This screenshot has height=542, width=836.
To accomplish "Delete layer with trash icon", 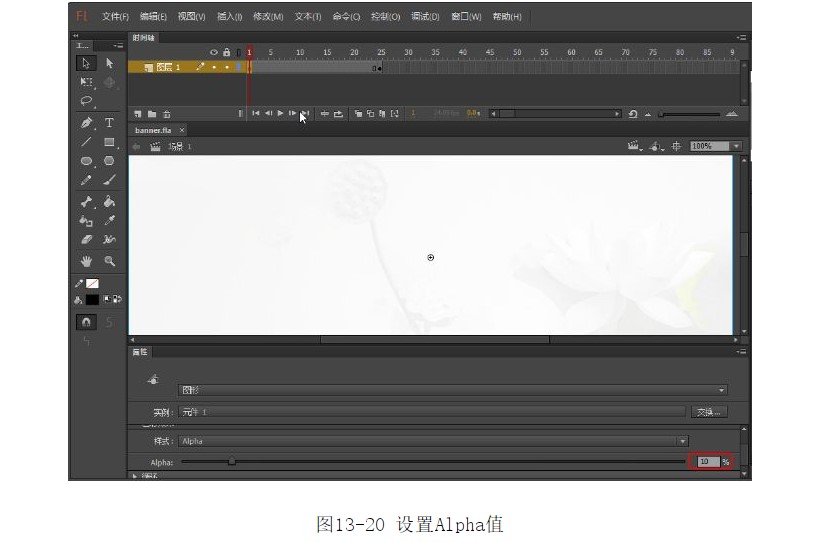I will [x=166, y=114].
